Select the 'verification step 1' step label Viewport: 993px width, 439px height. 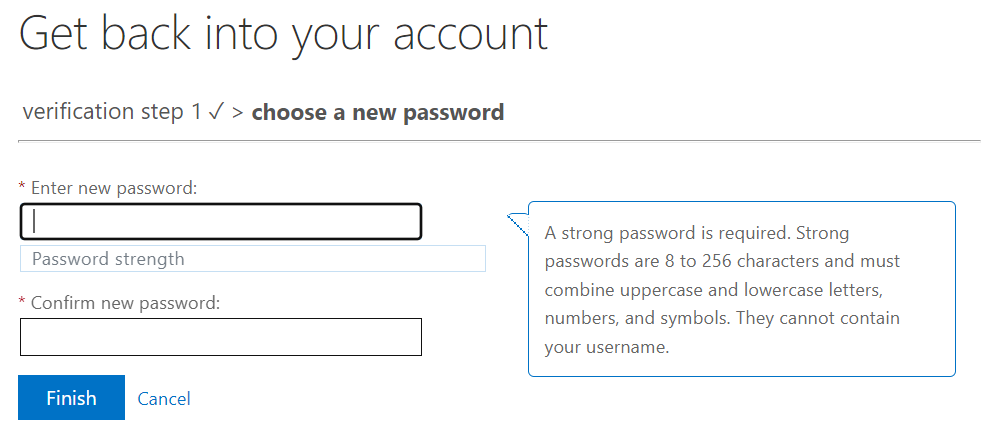click(x=112, y=112)
